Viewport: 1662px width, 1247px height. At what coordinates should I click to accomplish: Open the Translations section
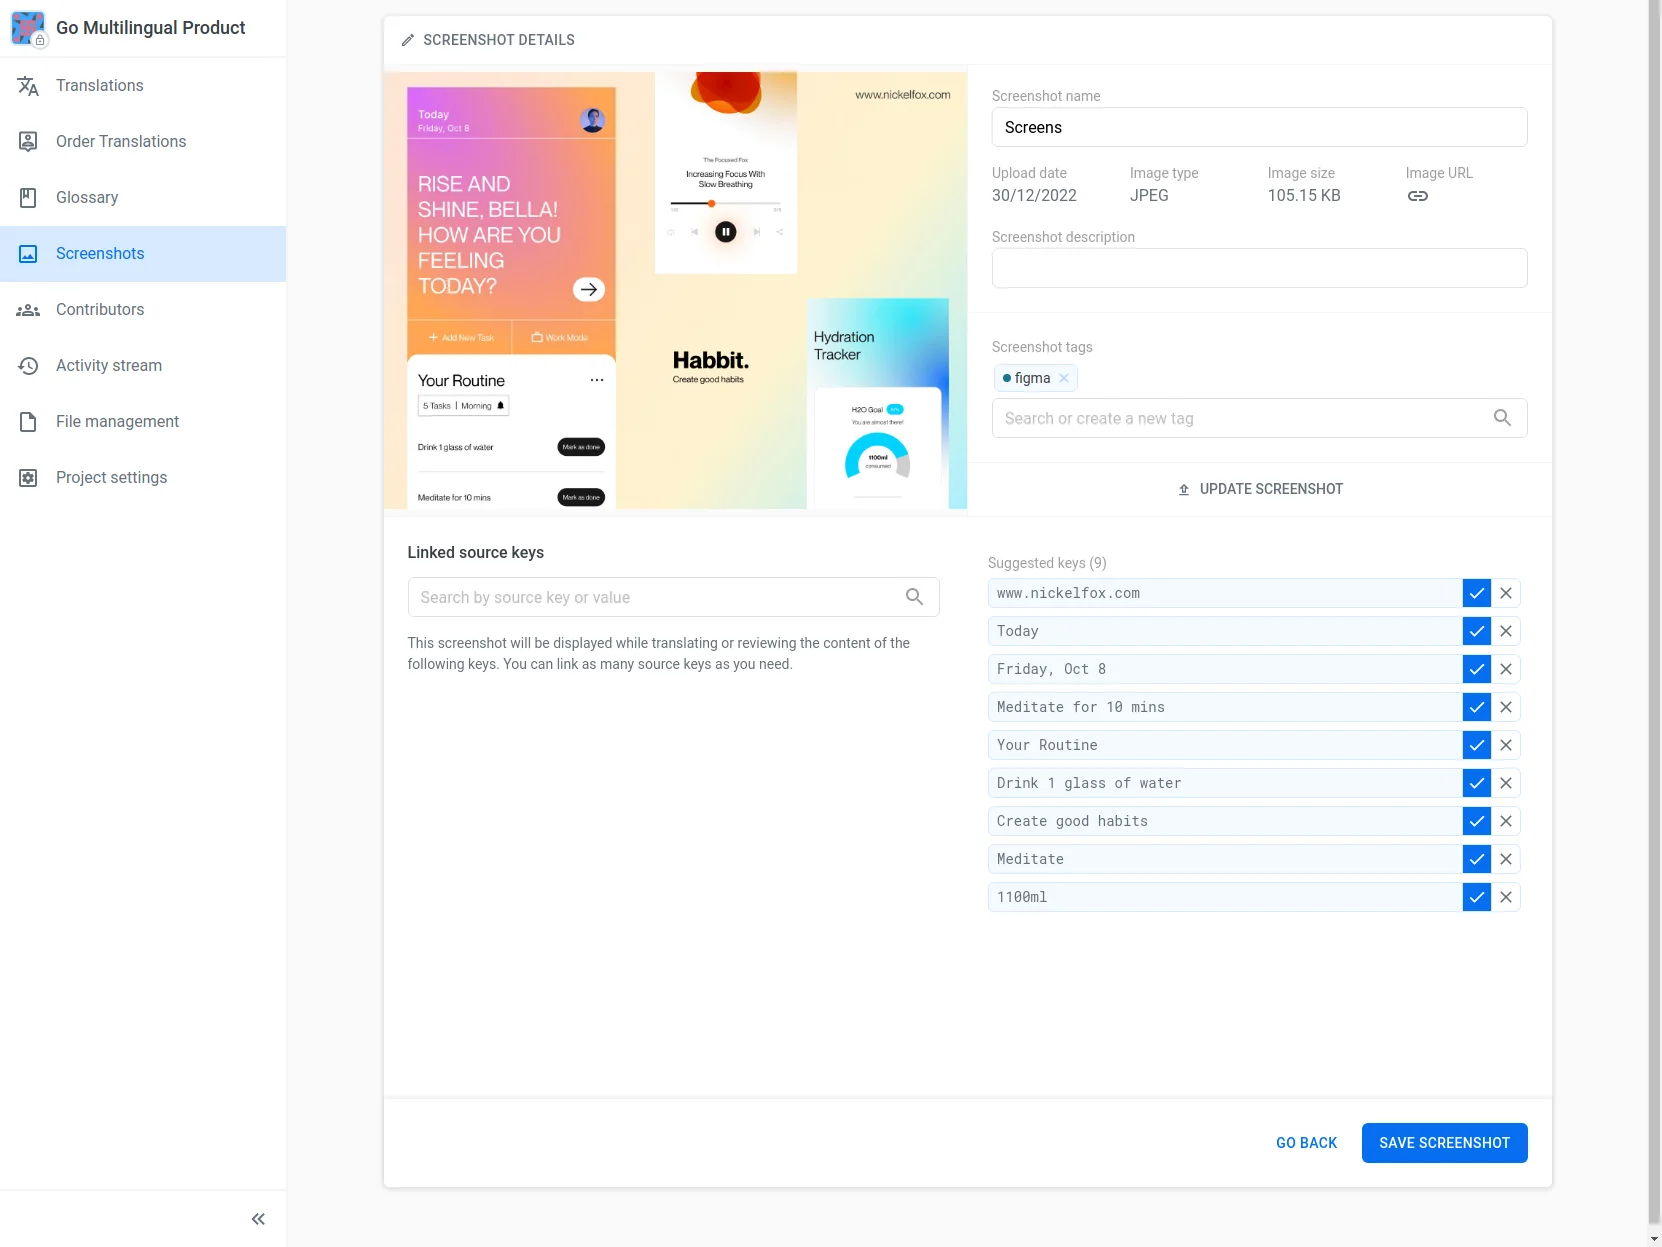(100, 86)
